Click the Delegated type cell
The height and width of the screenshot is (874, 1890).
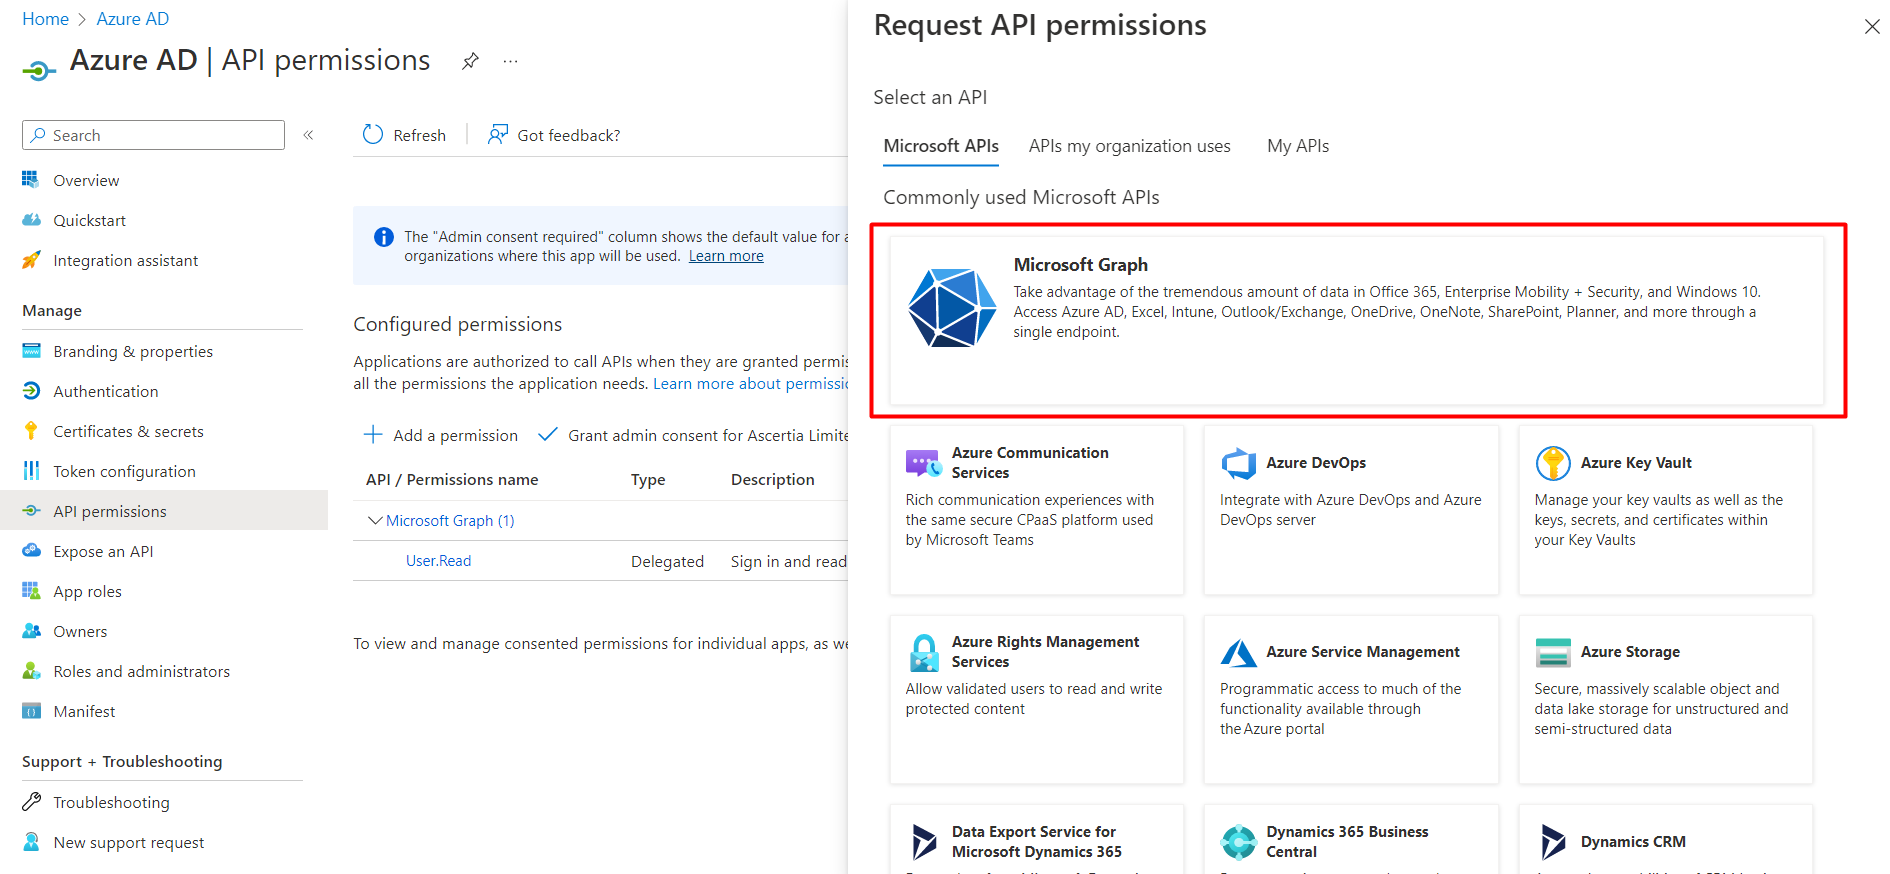tap(667, 561)
